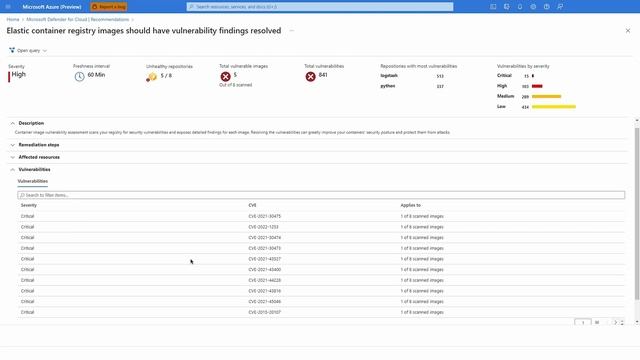Sort by the Applies to column header
The image size is (640, 360).
coord(410,205)
